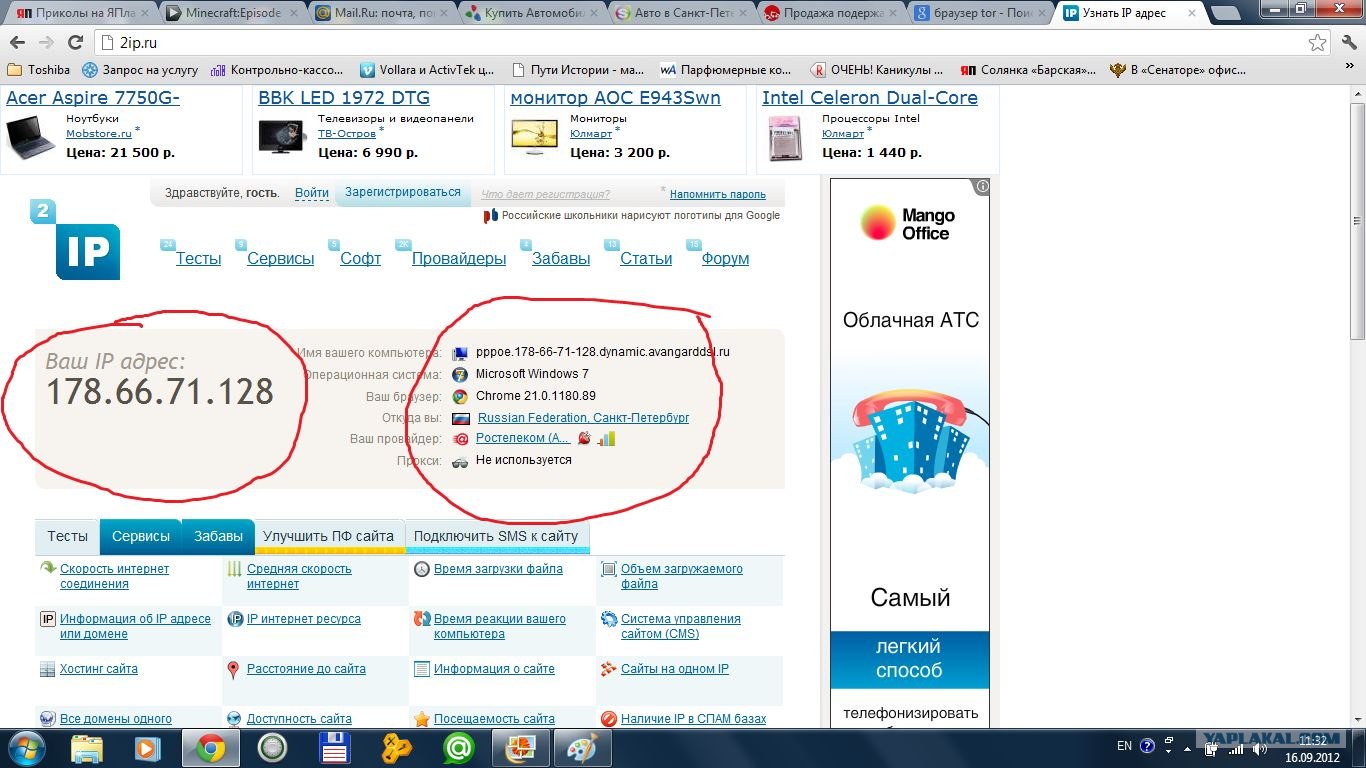Open the Софт menu item
This screenshot has width=1366, height=768.
tap(360, 258)
